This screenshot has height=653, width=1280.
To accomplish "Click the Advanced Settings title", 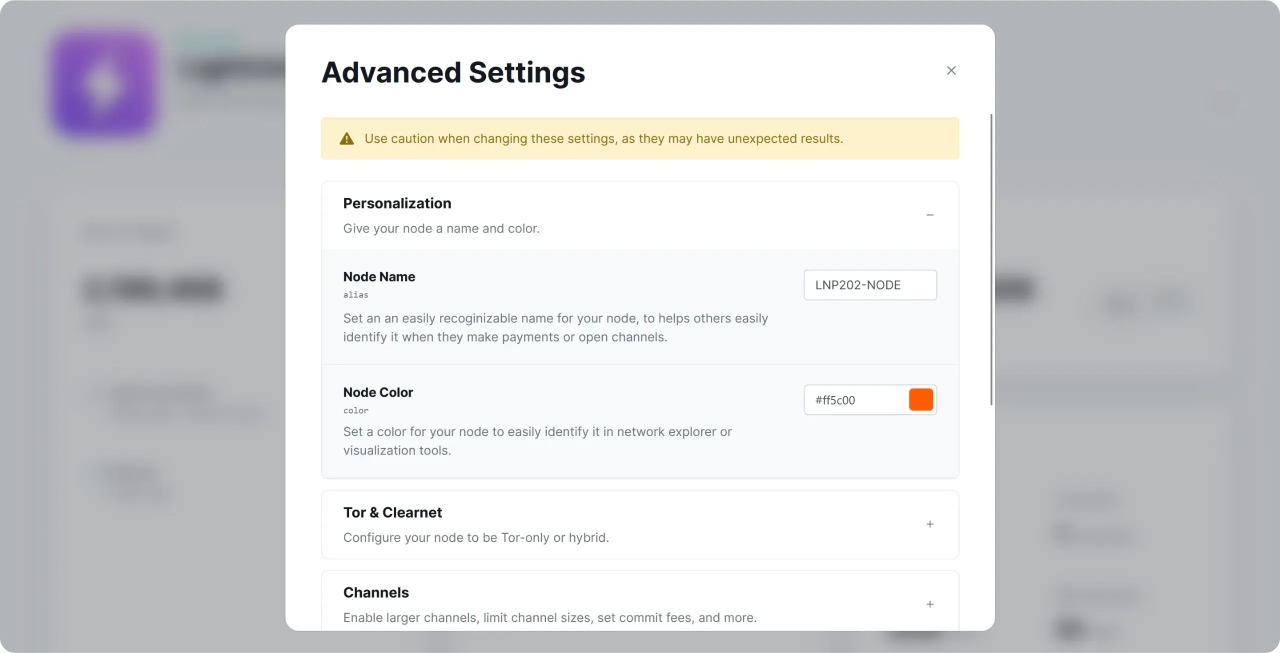I will (453, 72).
